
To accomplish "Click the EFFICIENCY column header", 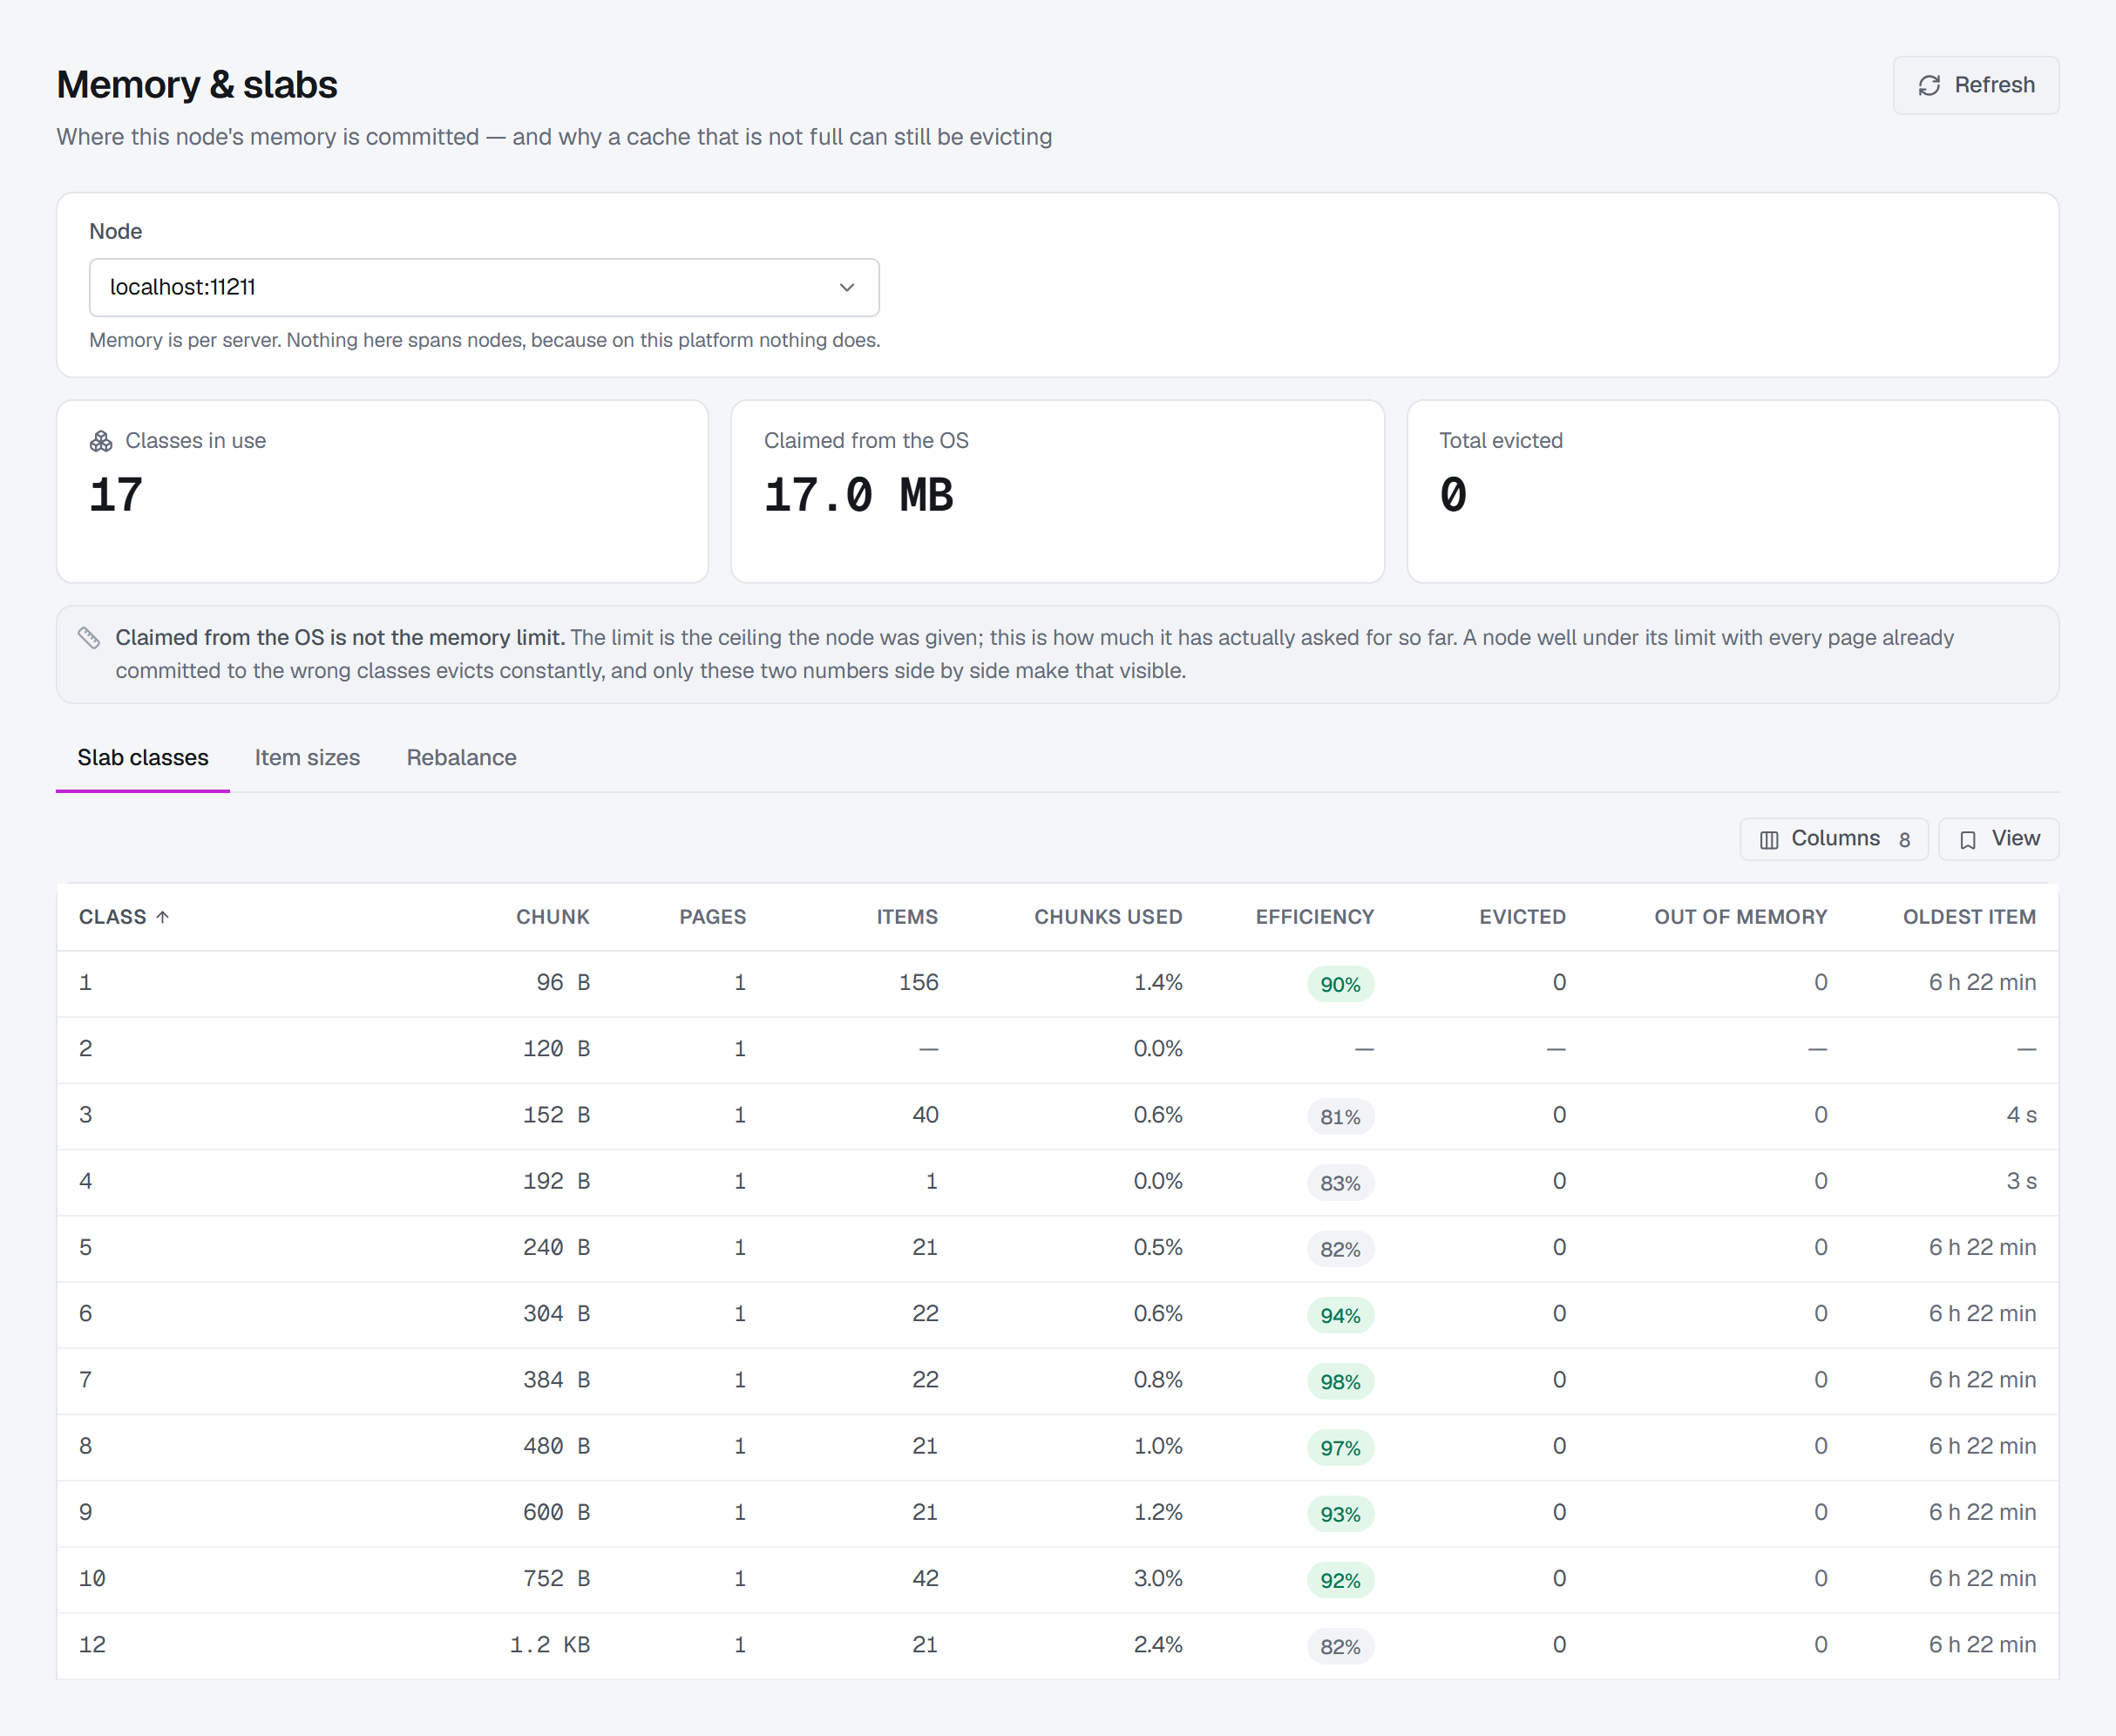I will pyautogui.click(x=1315, y=917).
